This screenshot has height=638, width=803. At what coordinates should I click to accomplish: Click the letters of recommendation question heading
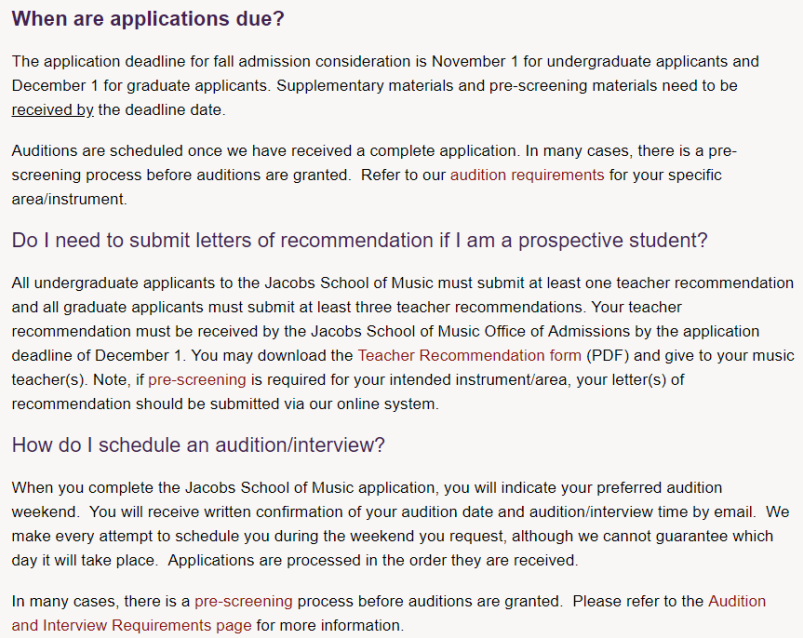pyautogui.click(x=359, y=241)
